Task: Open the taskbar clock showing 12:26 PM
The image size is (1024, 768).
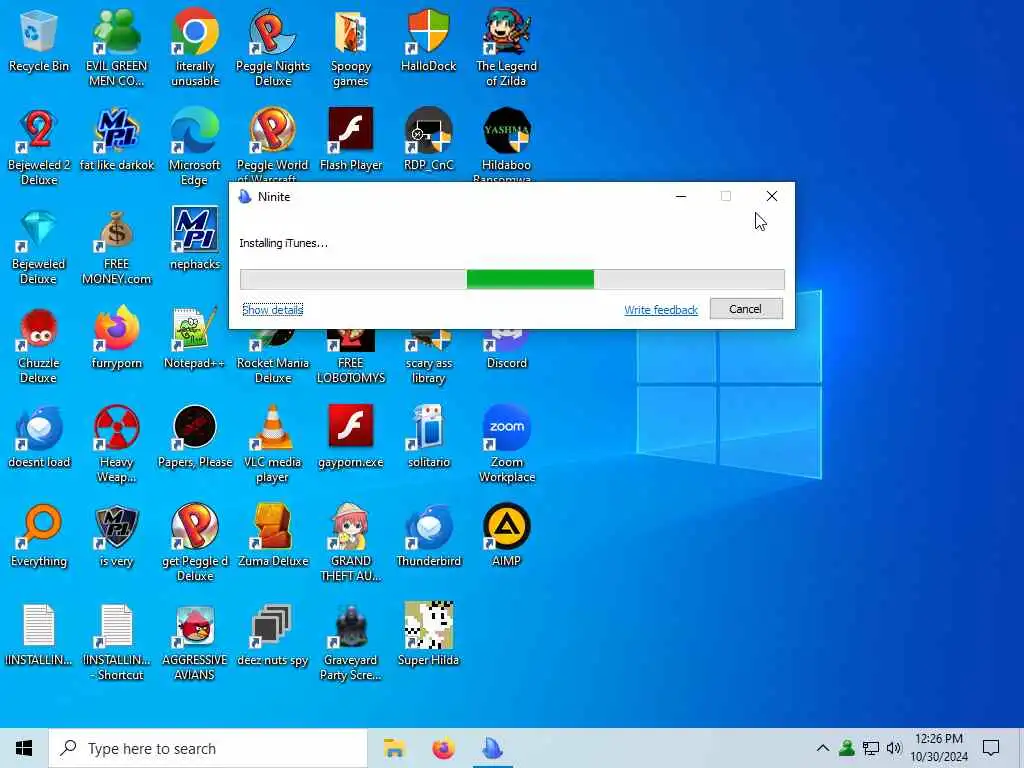Action: pyautogui.click(x=938, y=748)
